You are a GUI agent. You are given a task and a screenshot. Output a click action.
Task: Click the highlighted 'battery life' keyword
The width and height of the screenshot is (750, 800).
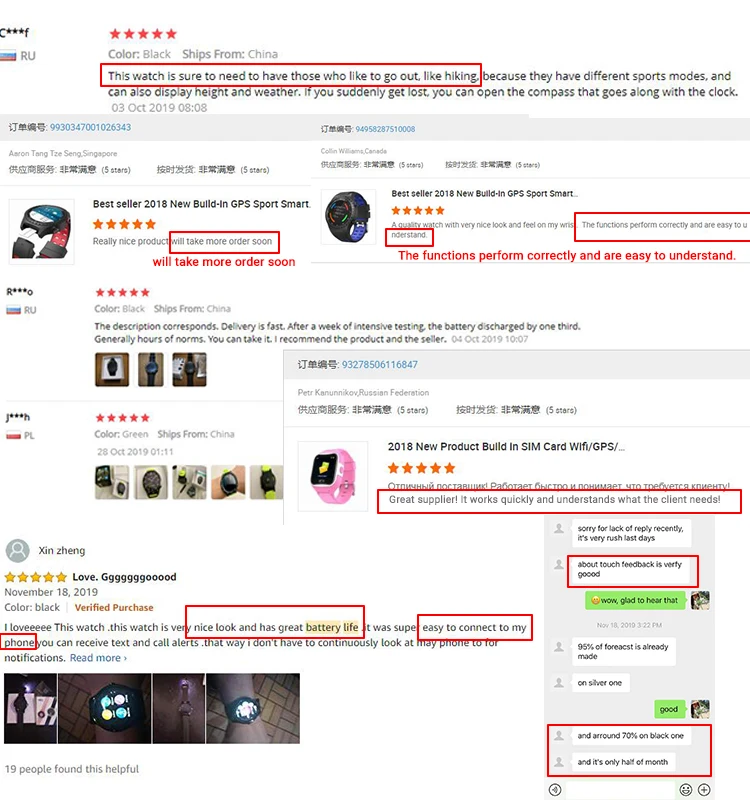coord(332,627)
